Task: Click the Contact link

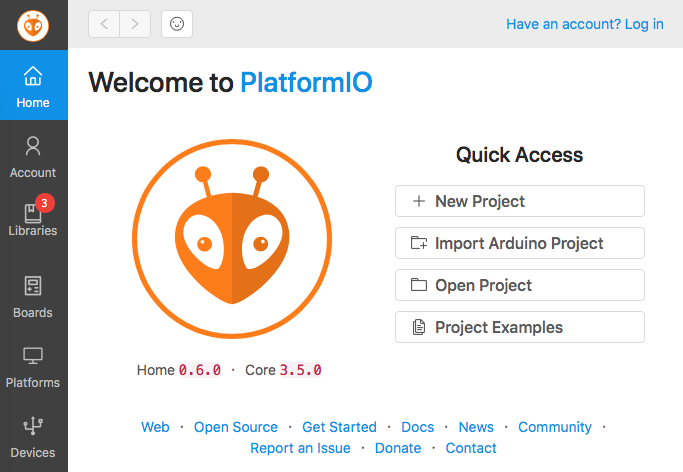Action: coord(471,448)
